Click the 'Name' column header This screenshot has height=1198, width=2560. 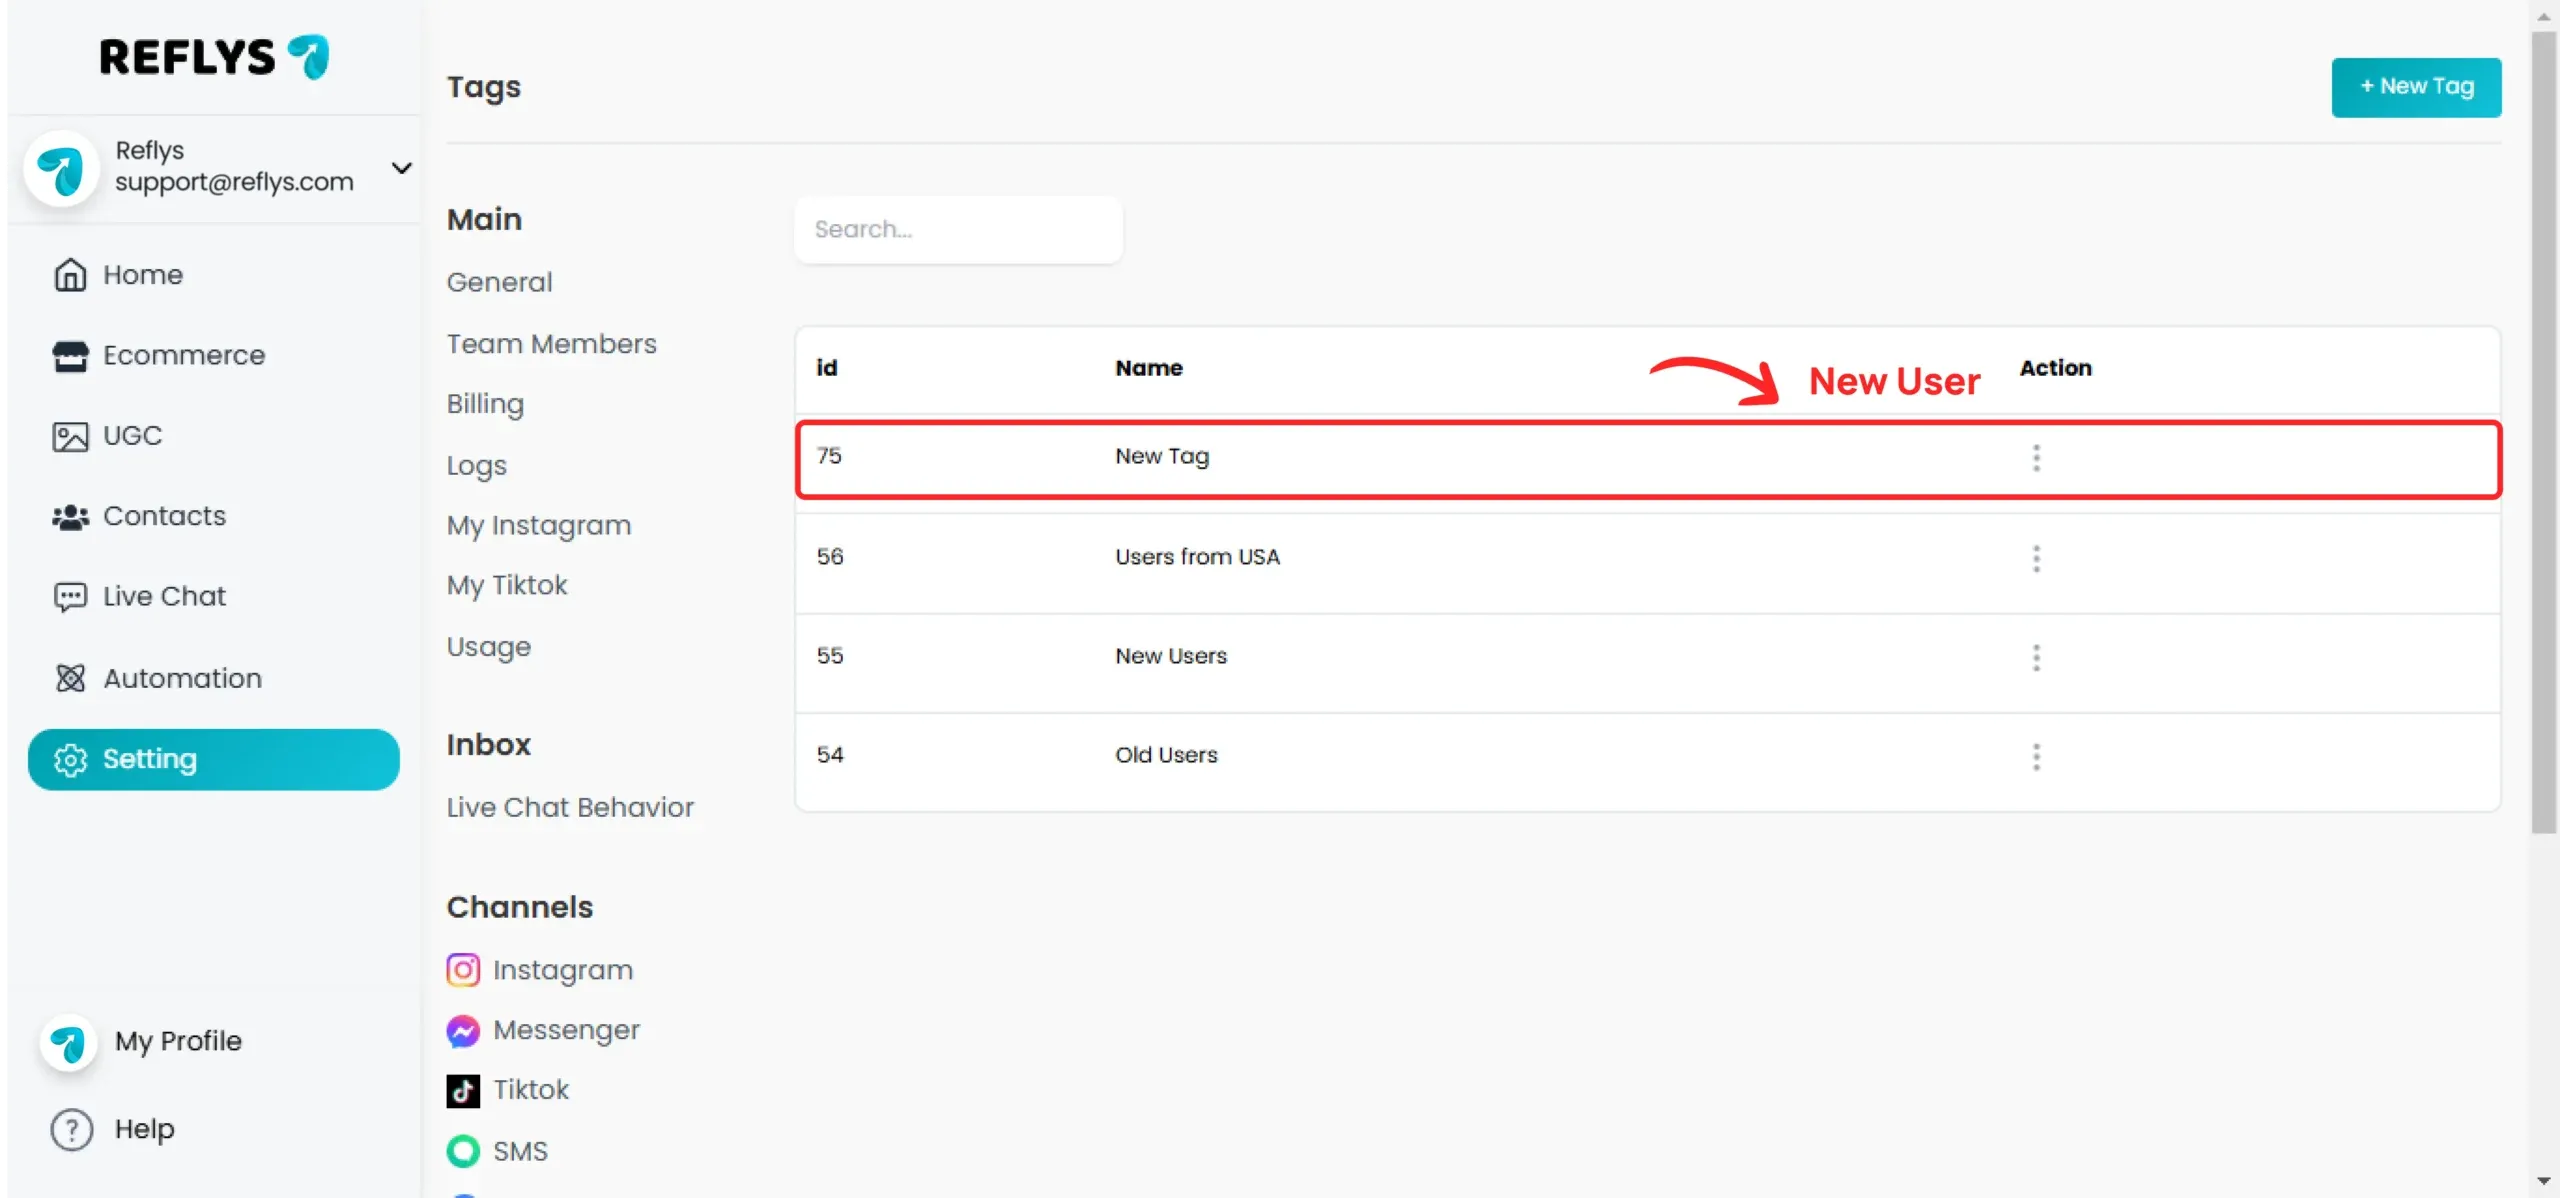(x=1149, y=369)
